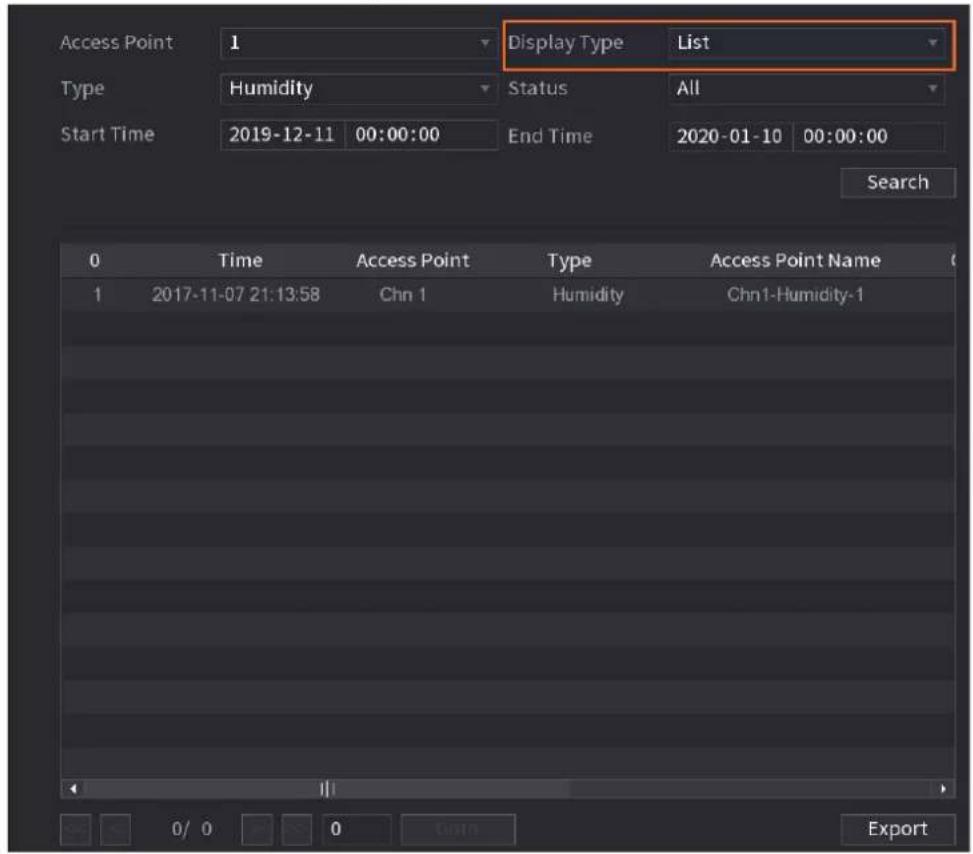Click the Access Point column header
Viewport: 973px width, 854px height.
point(413,261)
